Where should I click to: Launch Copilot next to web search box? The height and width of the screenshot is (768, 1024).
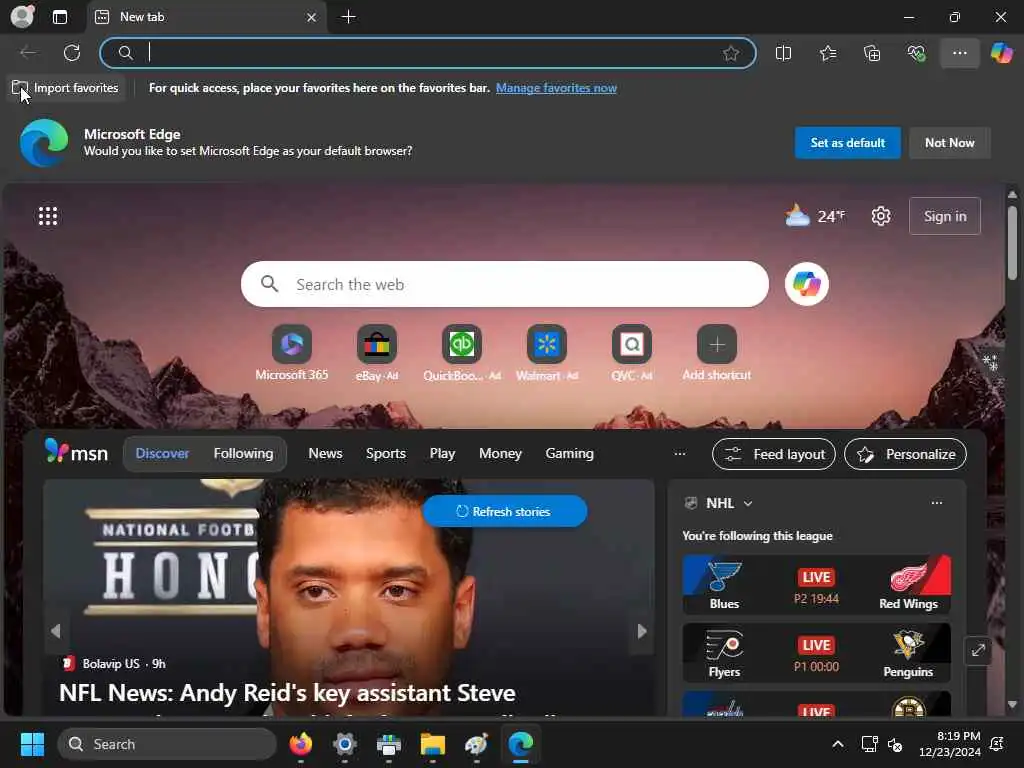tap(807, 284)
